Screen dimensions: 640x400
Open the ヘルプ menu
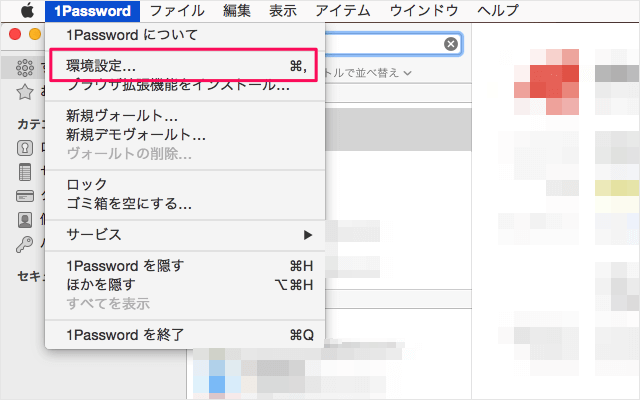pyautogui.click(x=498, y=11)
